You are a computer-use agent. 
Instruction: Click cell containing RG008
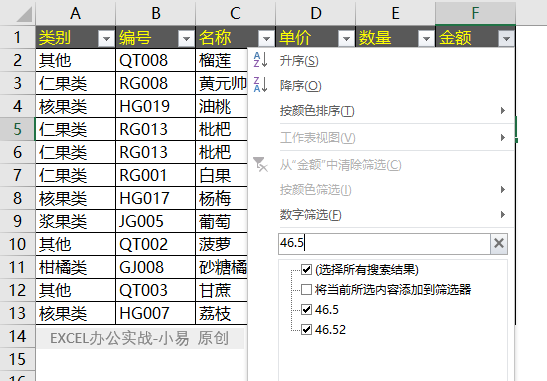click(x=156, y=83)
